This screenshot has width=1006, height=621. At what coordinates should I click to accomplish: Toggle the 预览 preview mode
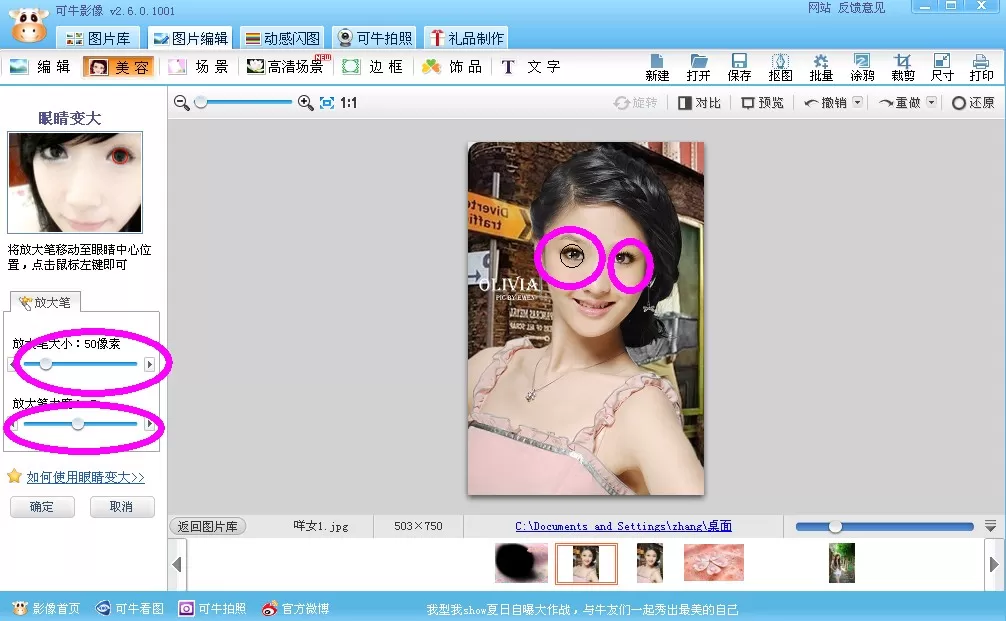point(762,103)
